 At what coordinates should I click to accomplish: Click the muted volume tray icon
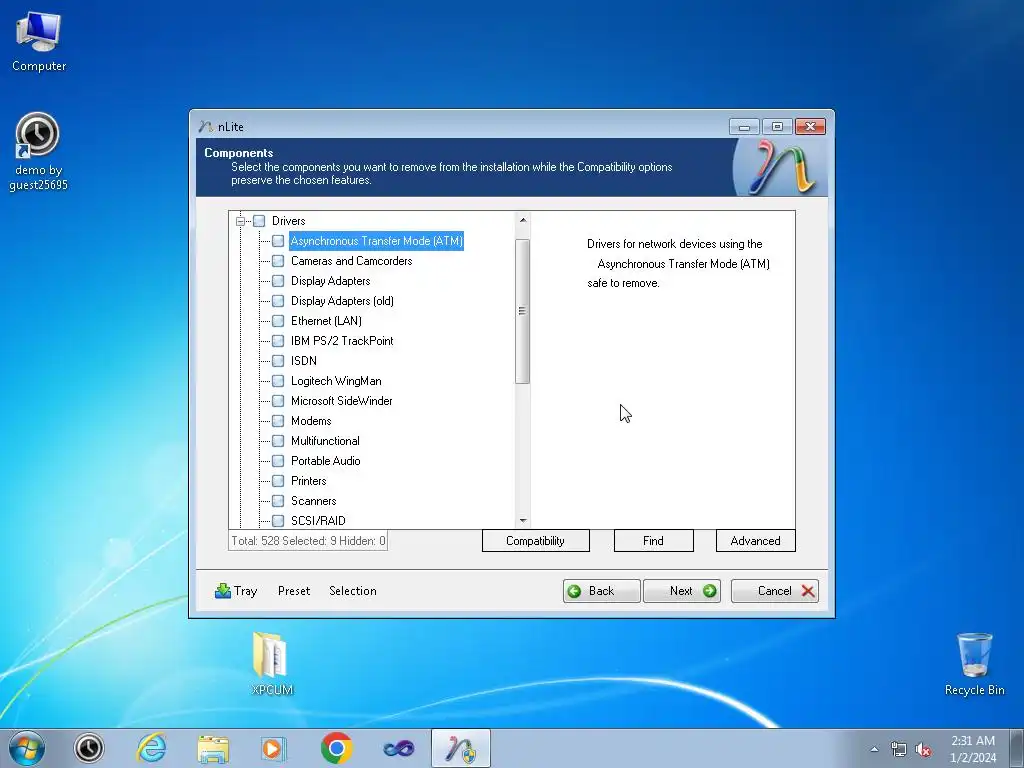[x=923, y=750]
